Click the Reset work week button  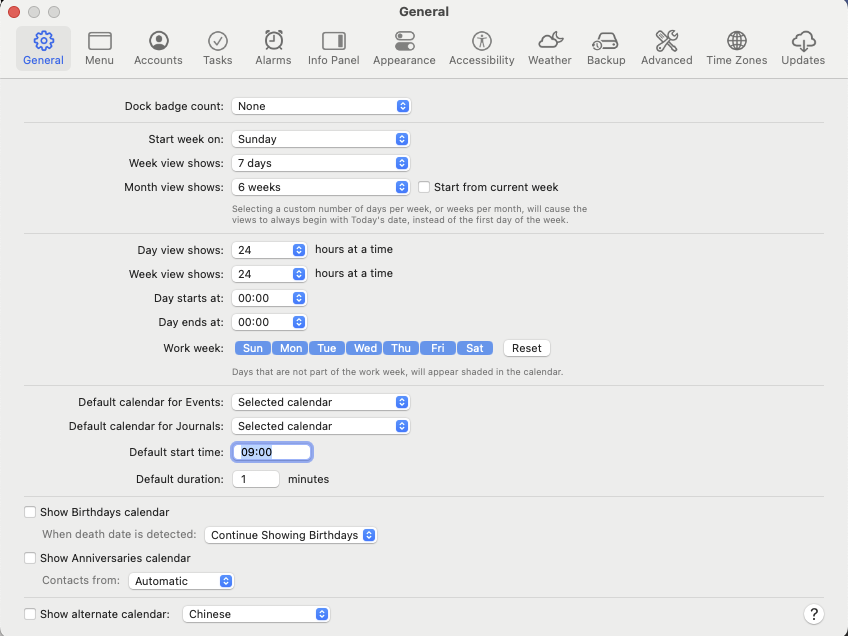[x=526, y=347]
